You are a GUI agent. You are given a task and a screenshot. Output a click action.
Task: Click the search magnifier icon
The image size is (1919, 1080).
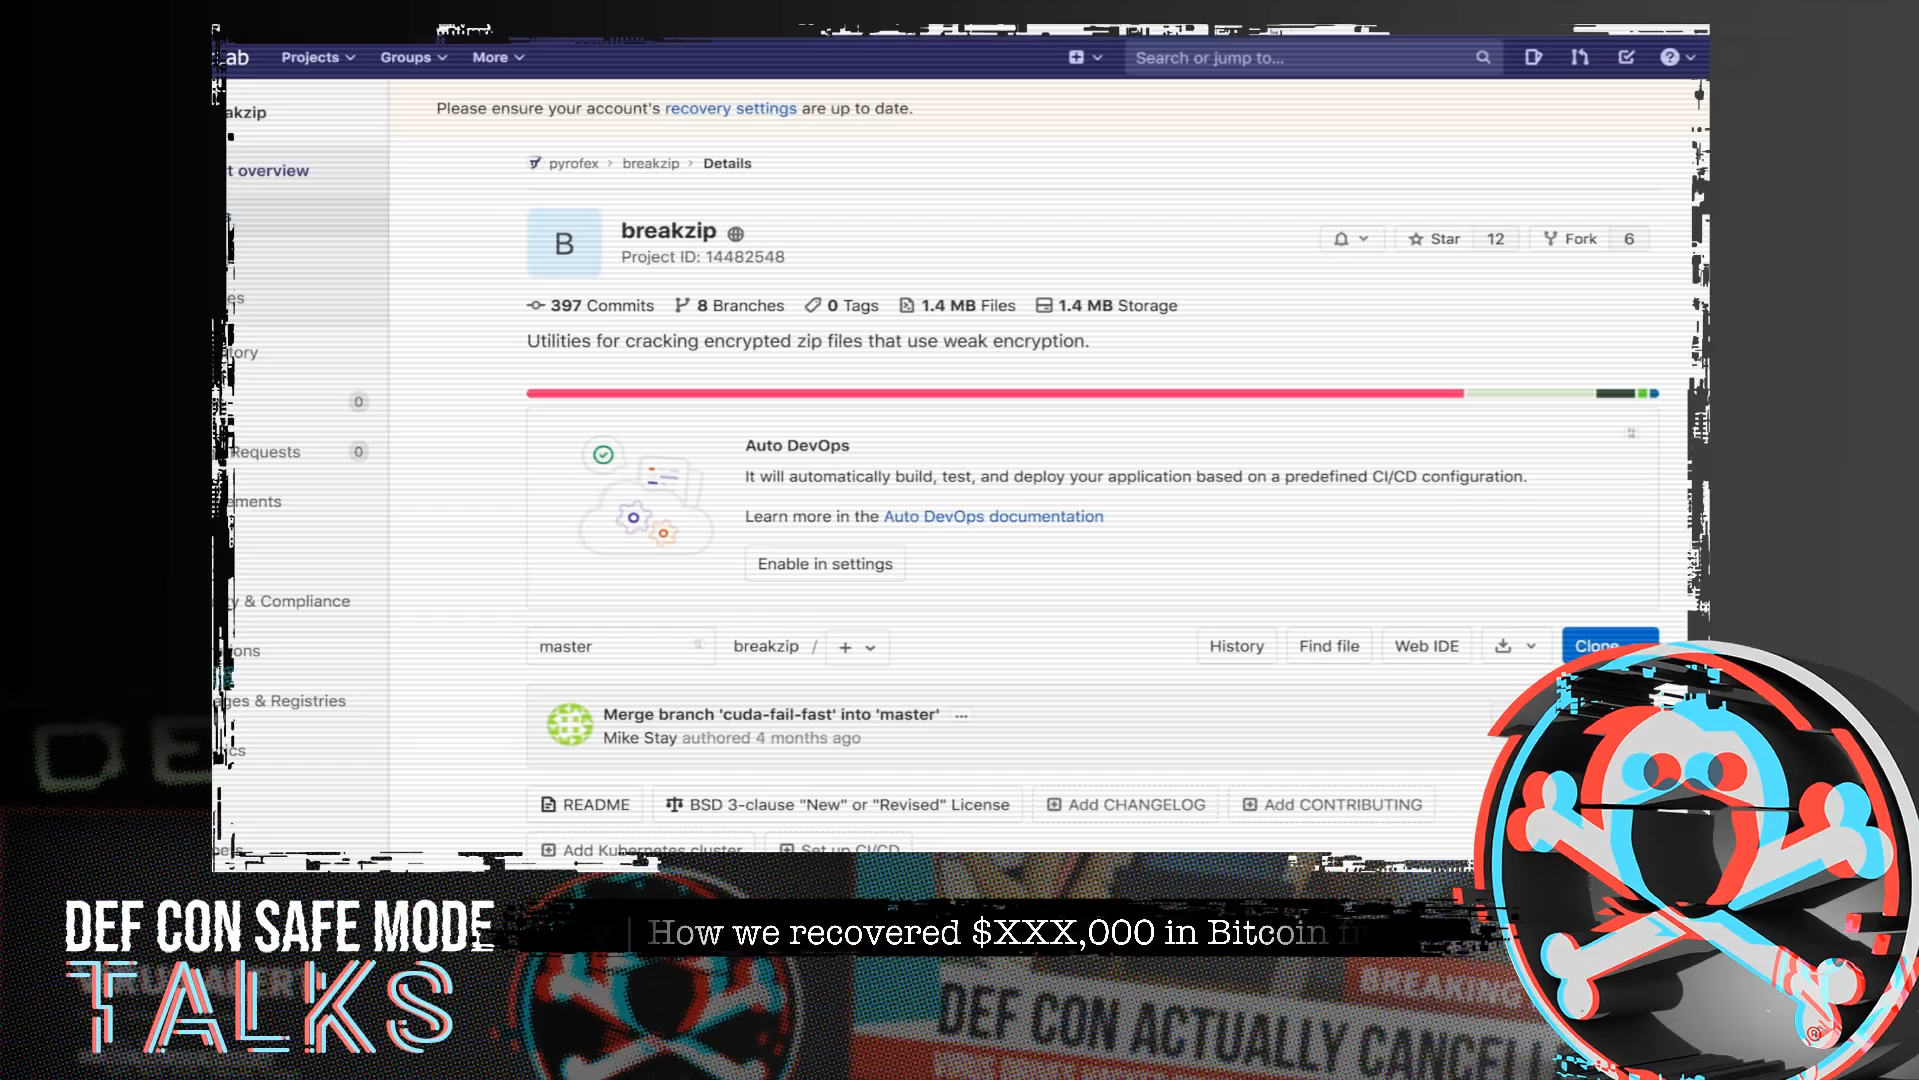(1483, 58)
